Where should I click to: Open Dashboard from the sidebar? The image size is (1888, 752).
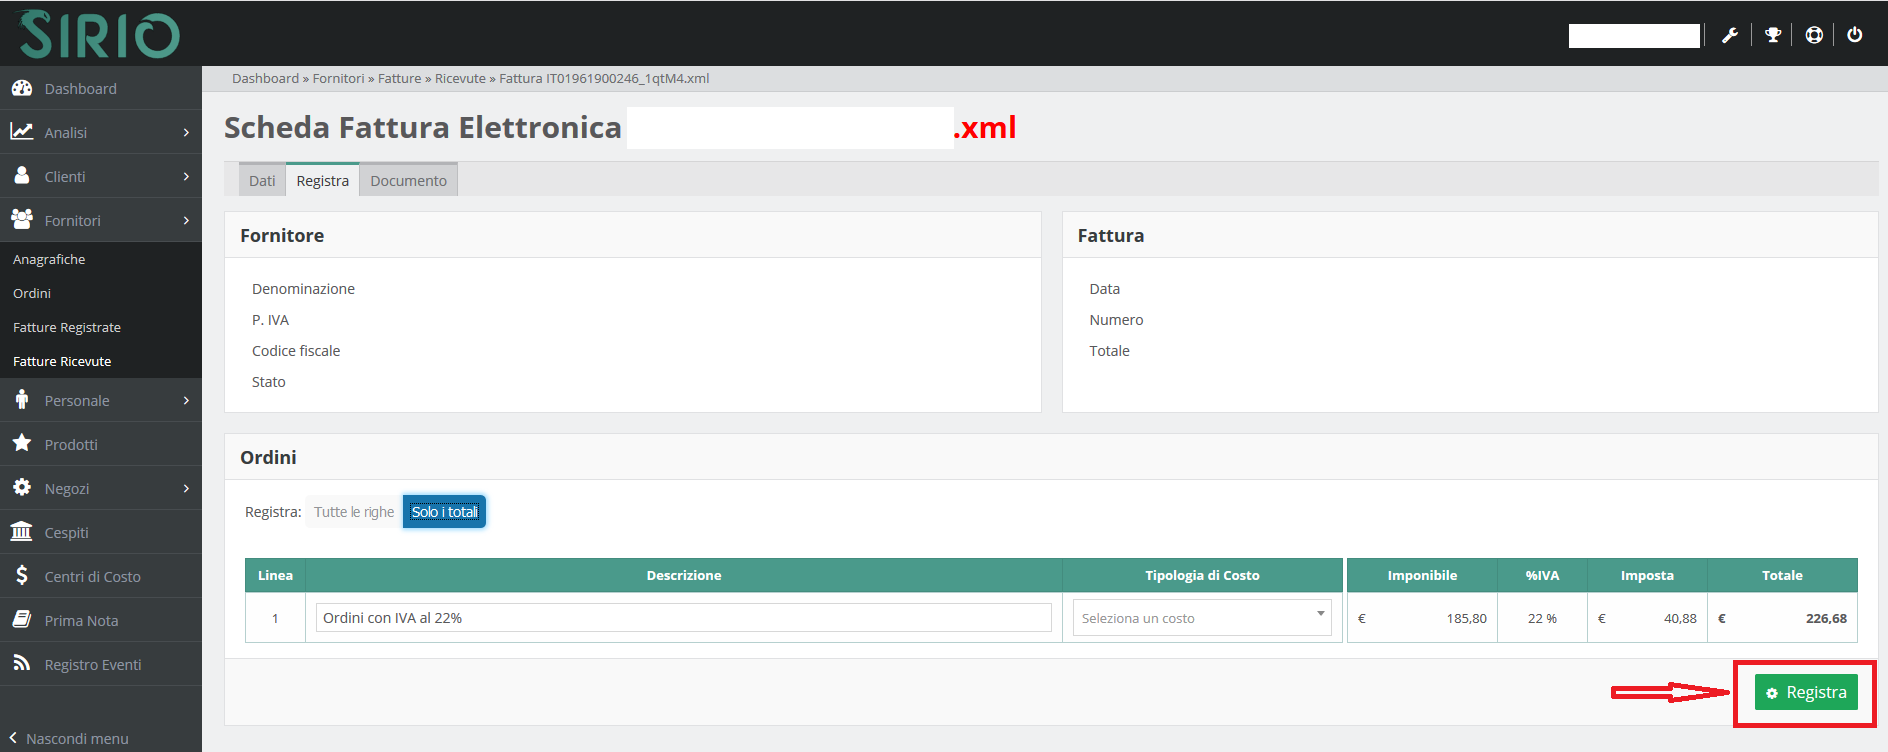coord(80,89)
